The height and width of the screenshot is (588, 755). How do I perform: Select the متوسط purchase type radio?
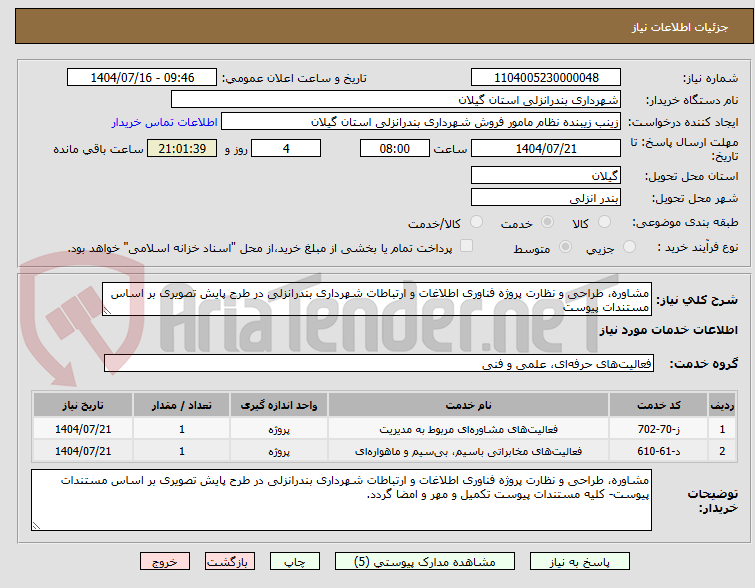[565, 247]
